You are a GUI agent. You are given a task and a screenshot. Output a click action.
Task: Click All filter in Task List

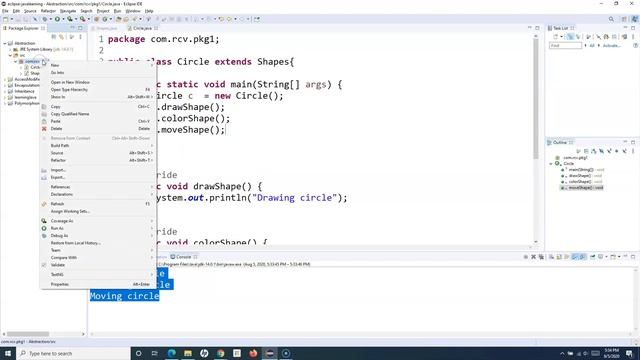pyautogui.click(x=592, y=46)
